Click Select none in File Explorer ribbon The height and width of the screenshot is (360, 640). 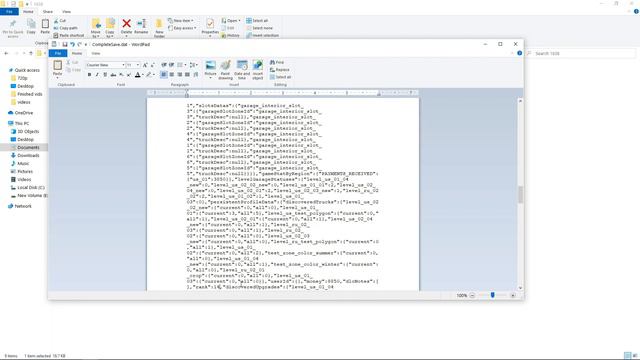coord(260,28)
